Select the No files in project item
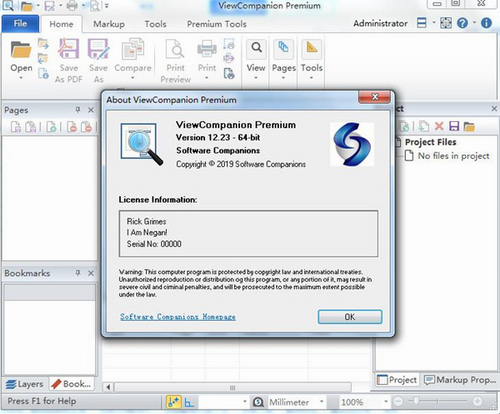The width and height of the screenshot is (500, 414). [x=453, y=156]
